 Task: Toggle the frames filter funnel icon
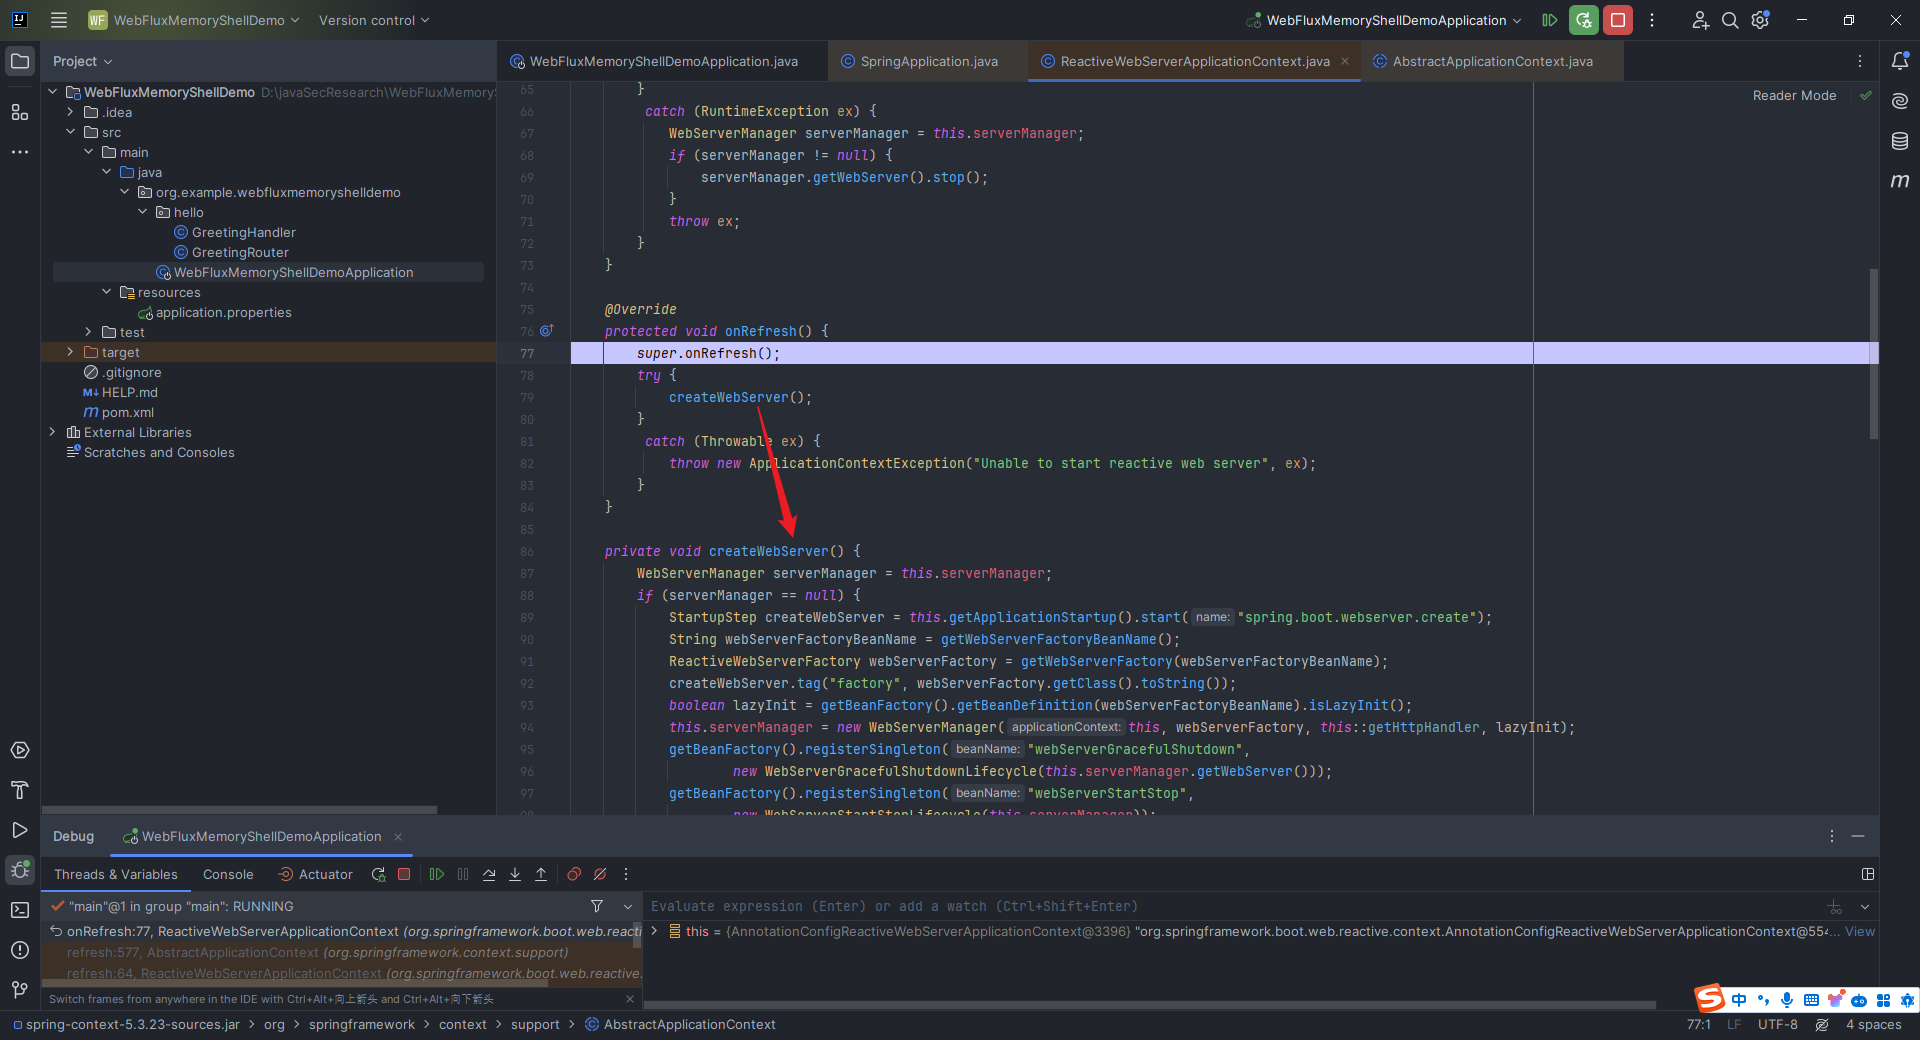coord(597,906)
